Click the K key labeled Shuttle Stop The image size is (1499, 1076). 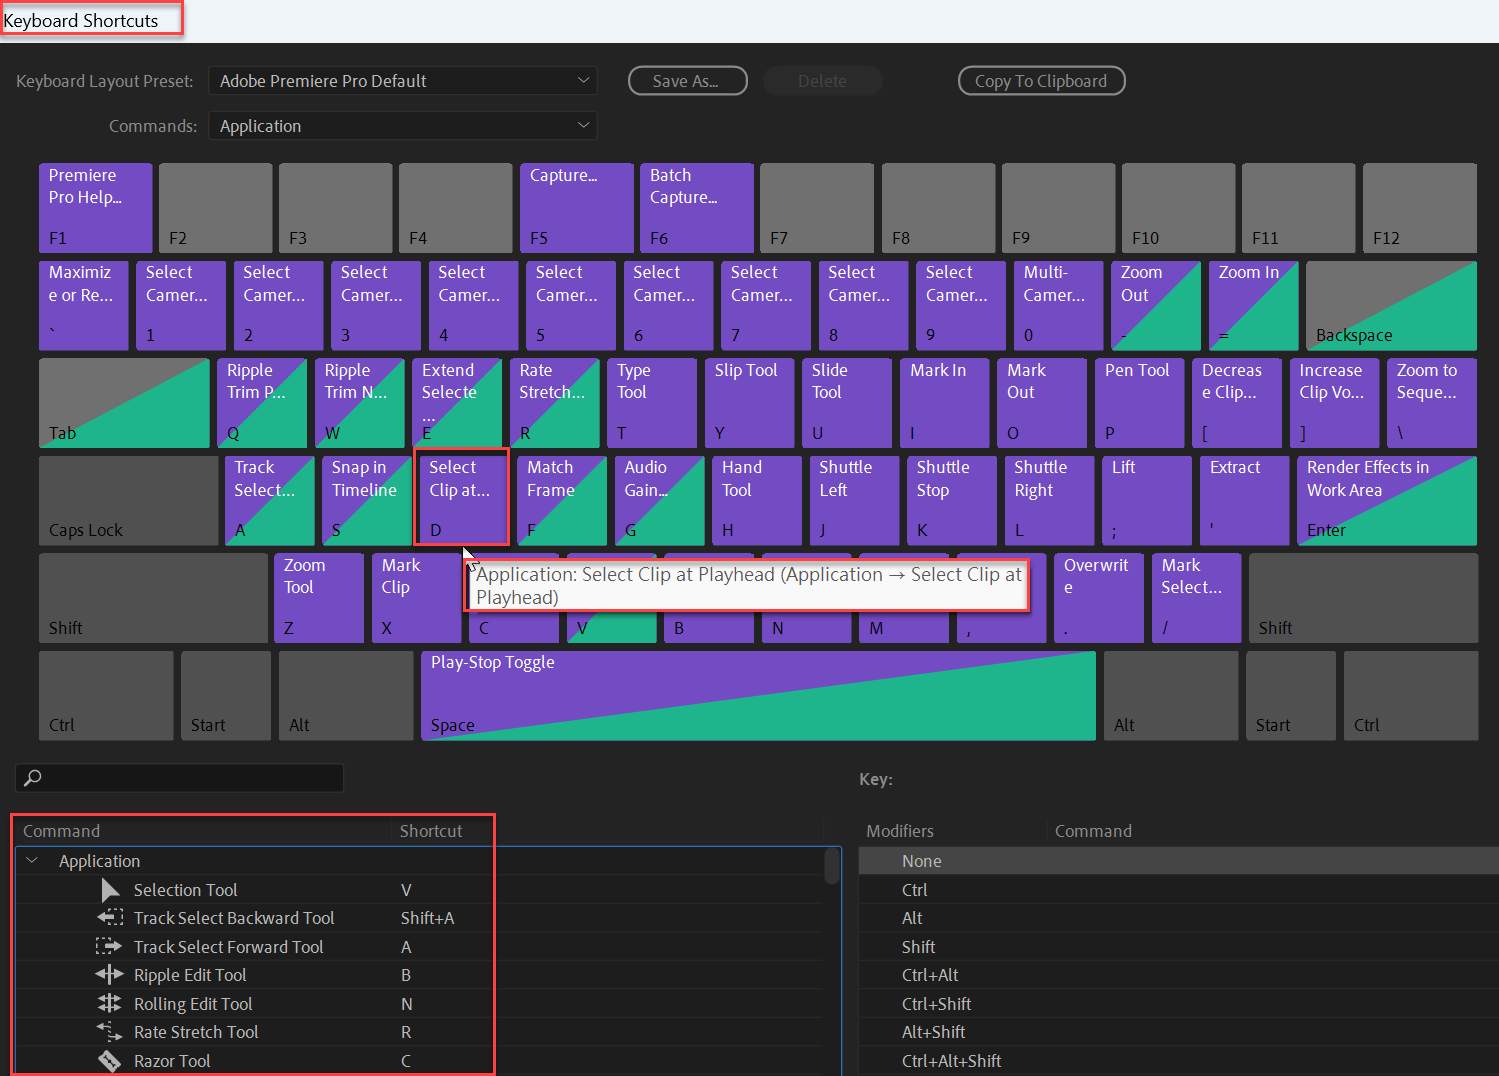click(952, 500)
